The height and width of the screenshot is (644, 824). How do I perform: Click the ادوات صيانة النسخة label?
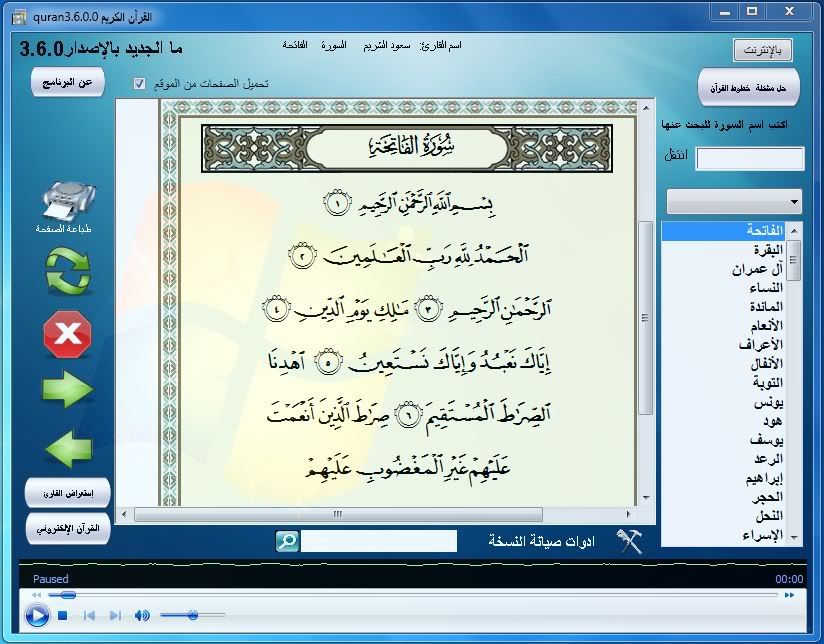tap(542, 541)
